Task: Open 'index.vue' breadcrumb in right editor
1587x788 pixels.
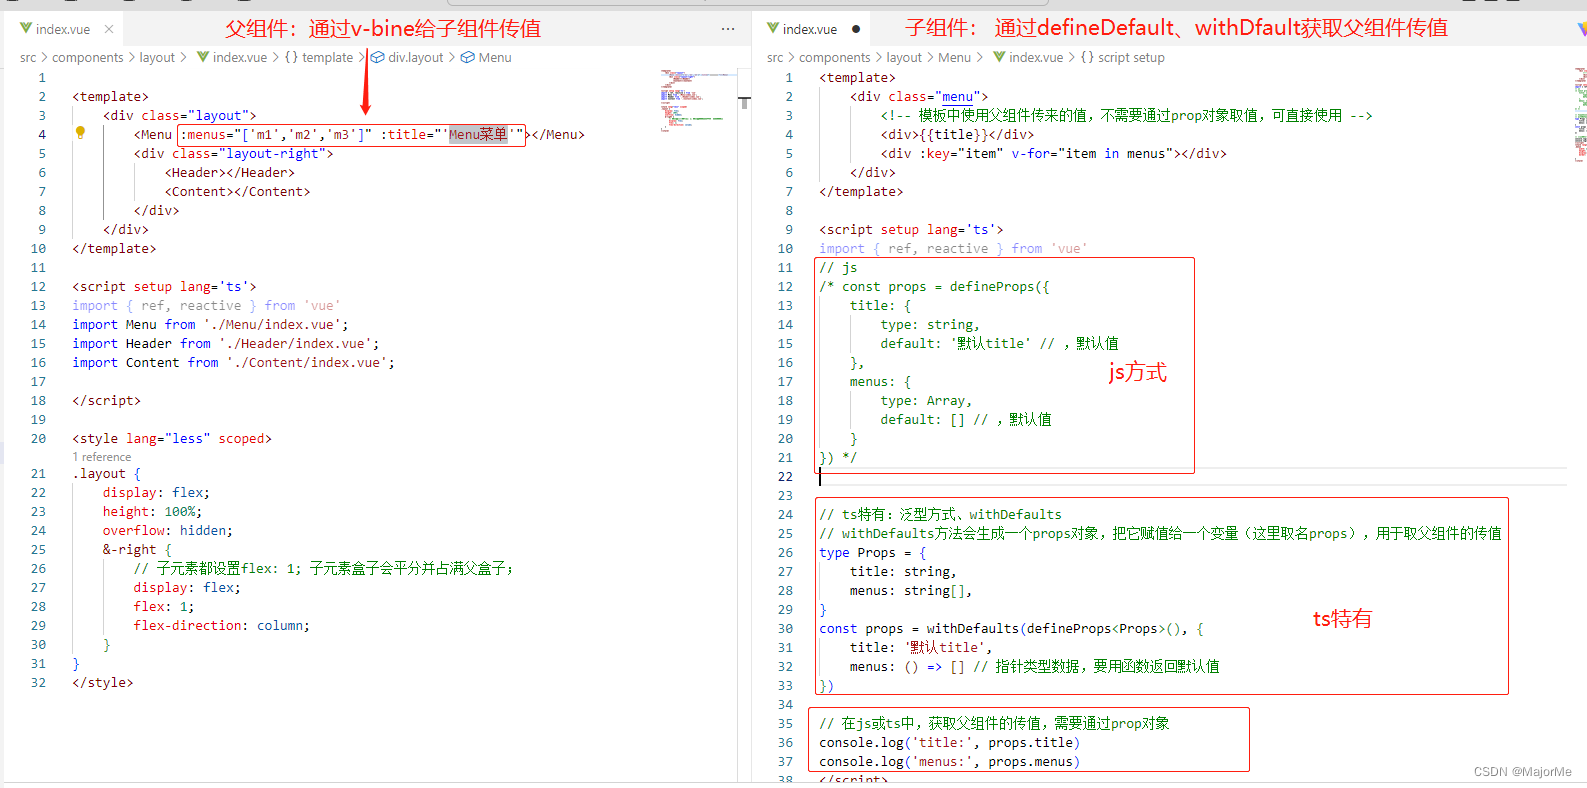Action: point(1036,58)
